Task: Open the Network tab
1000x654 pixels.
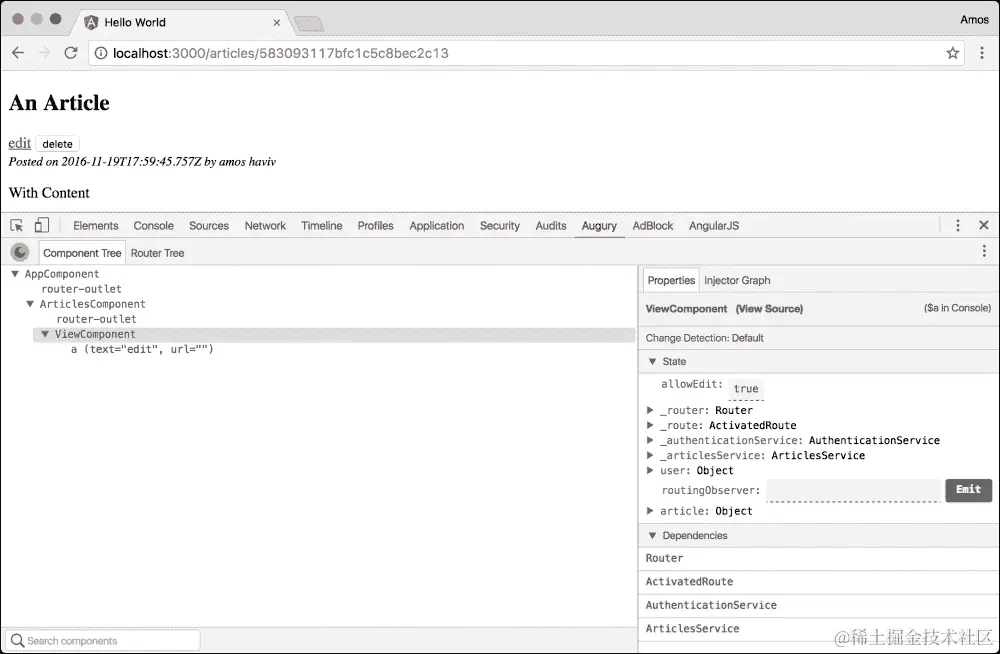Action: (265, 226)
